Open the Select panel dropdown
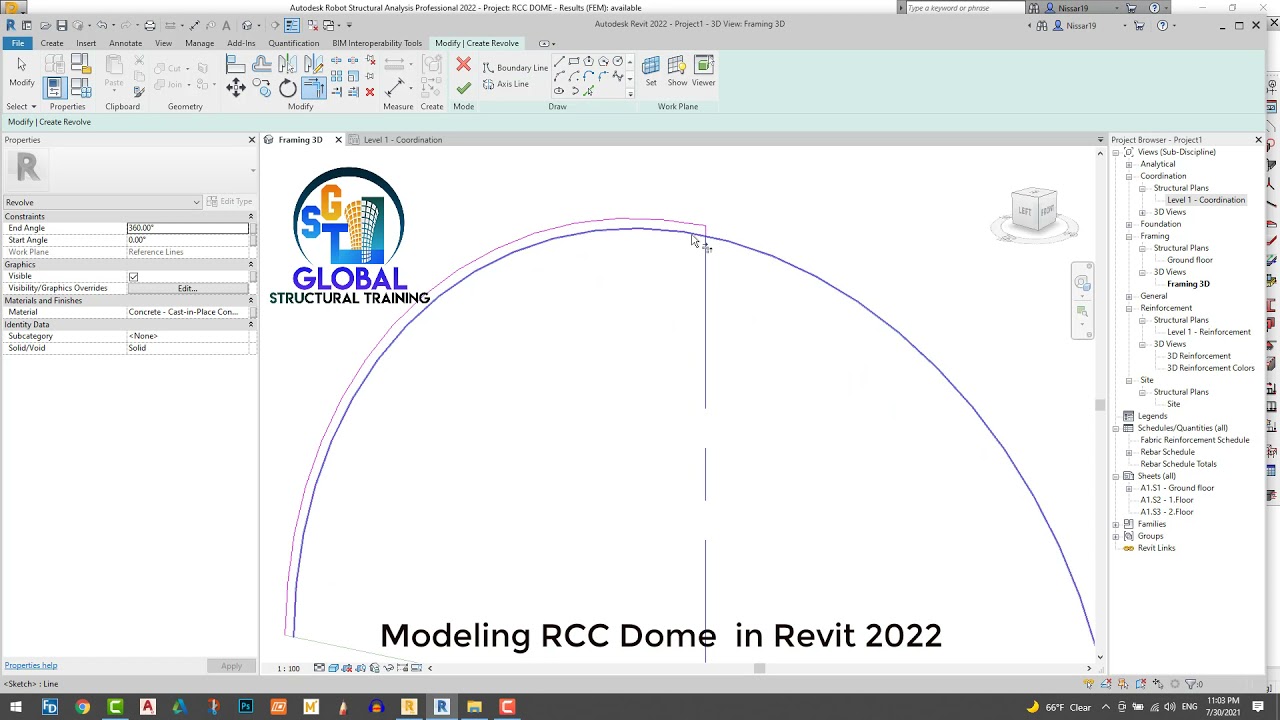 pos(21,106)
